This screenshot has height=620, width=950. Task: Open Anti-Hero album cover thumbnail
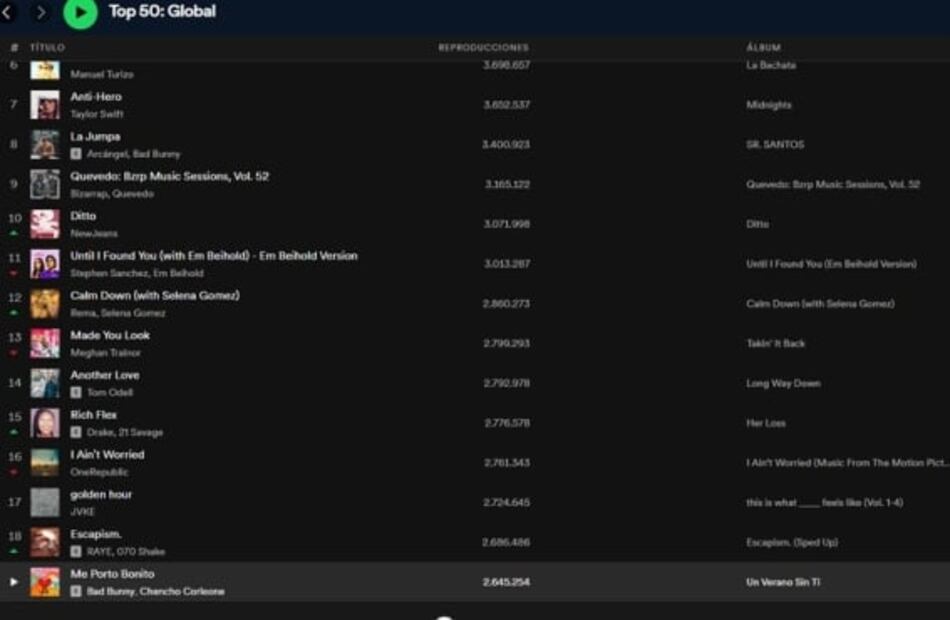(x=44, y=105)
